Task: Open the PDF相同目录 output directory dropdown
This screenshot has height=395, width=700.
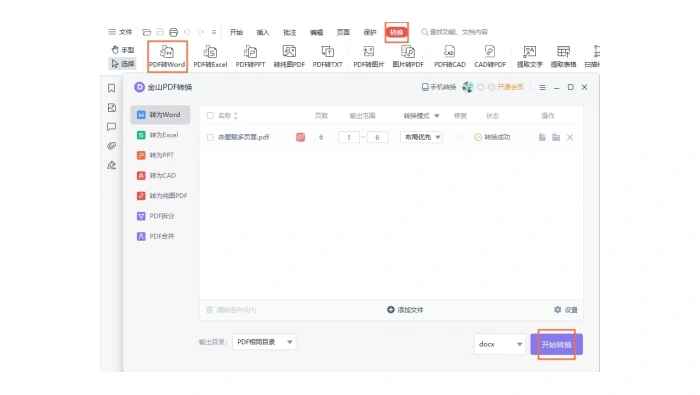Action: 264,342
